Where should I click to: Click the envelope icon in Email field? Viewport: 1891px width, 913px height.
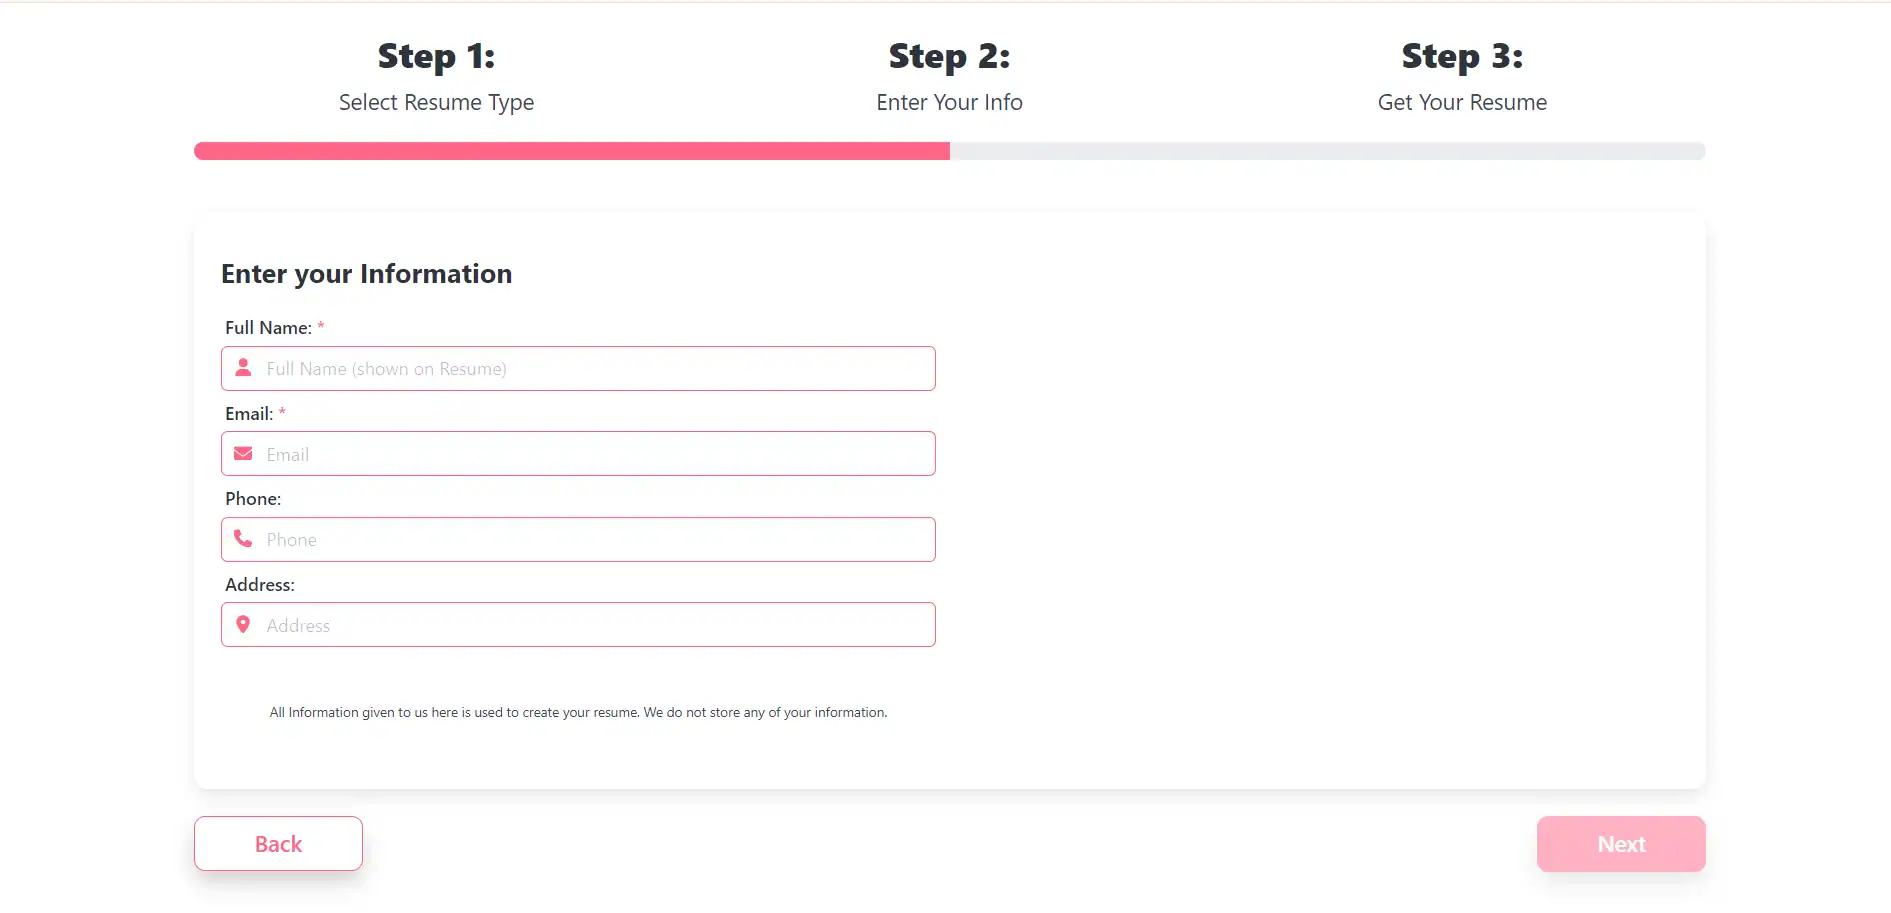pyautogui.click(x=243, y=454)
